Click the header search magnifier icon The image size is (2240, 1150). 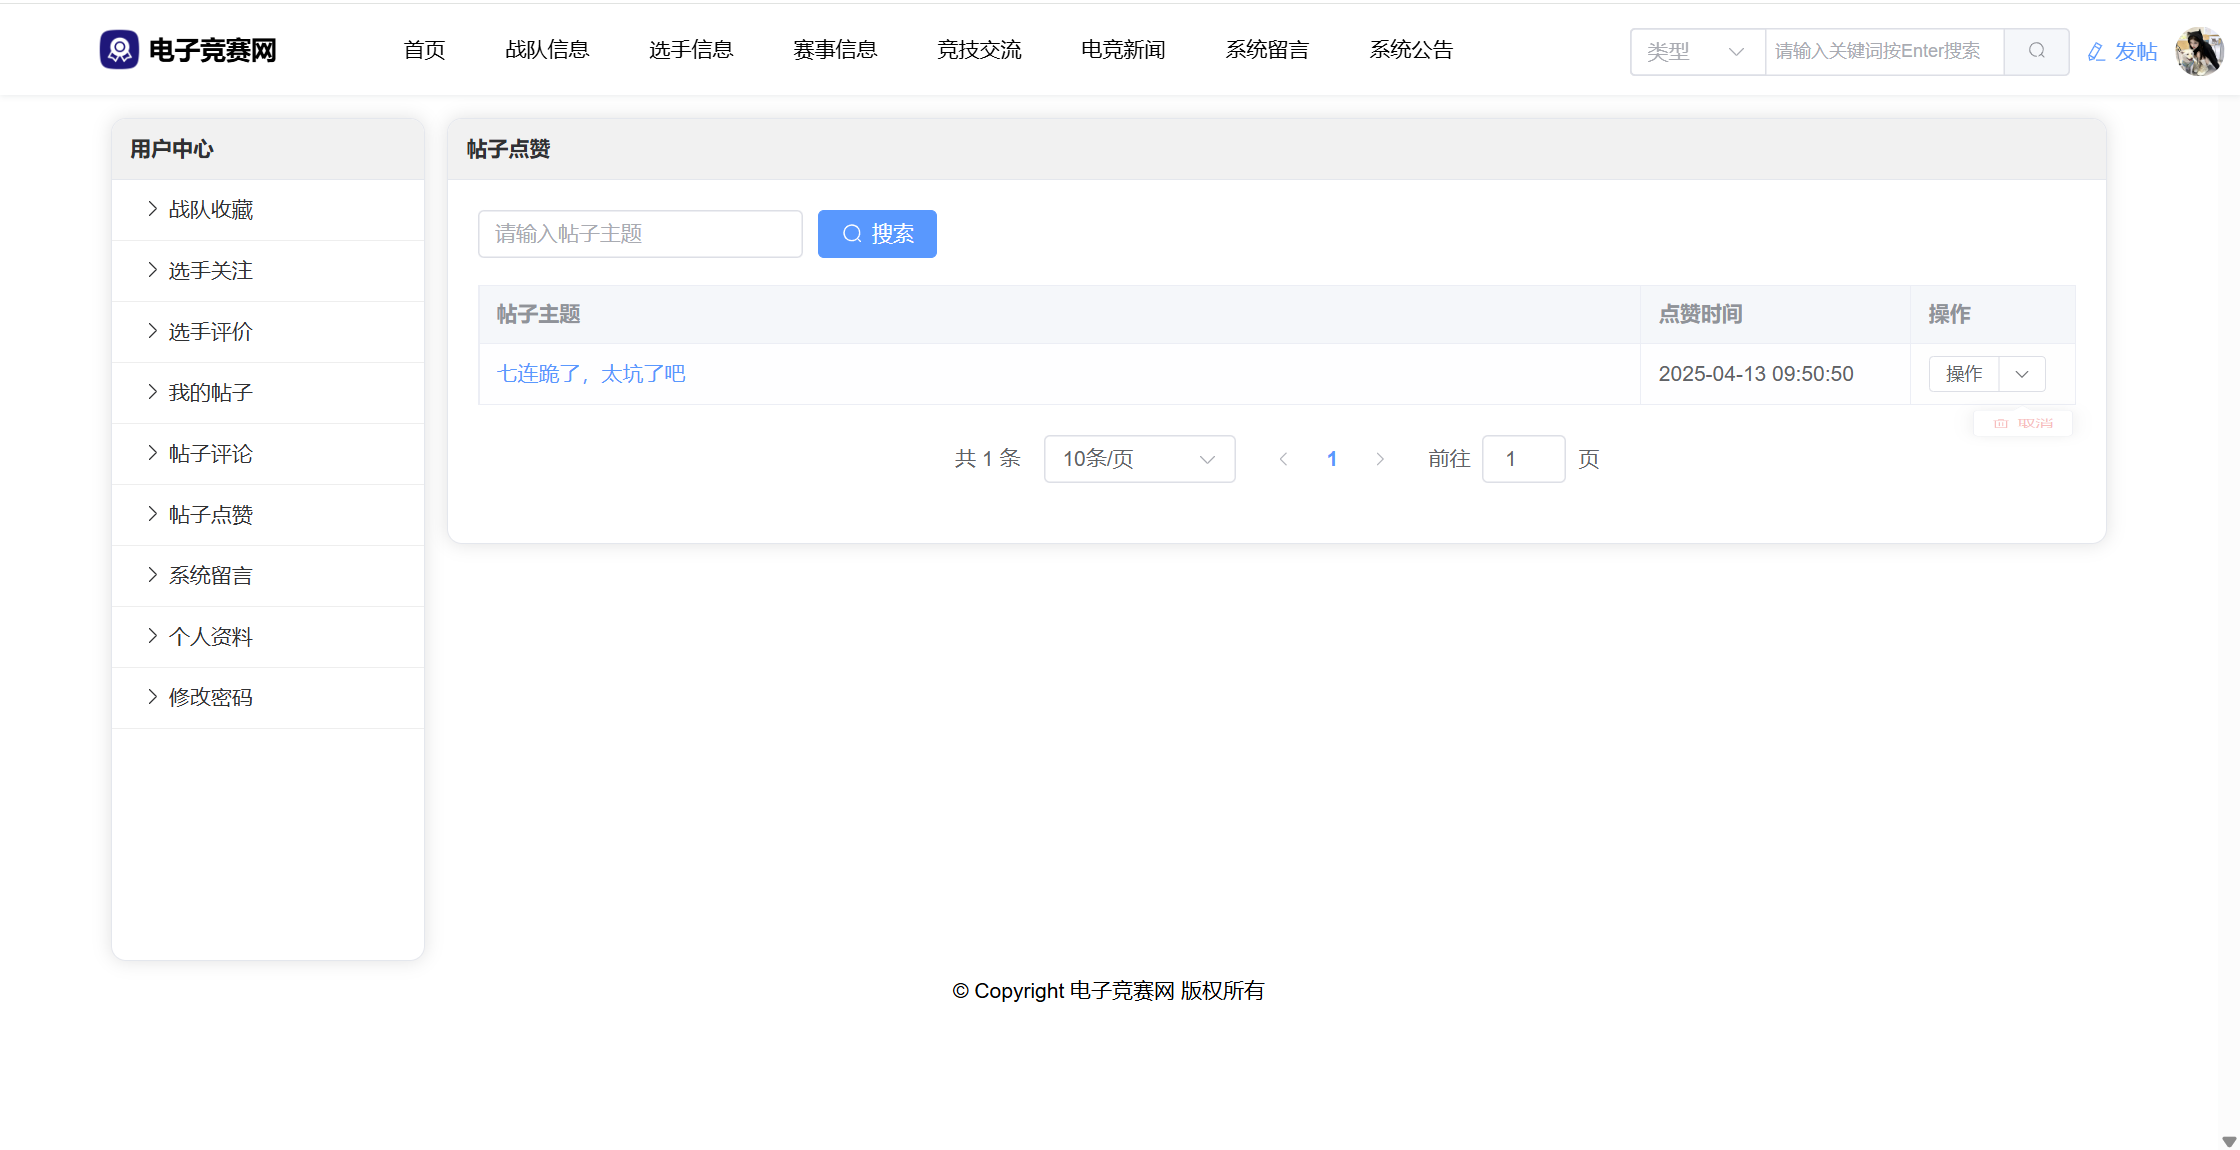click(x=2036, y=51)
